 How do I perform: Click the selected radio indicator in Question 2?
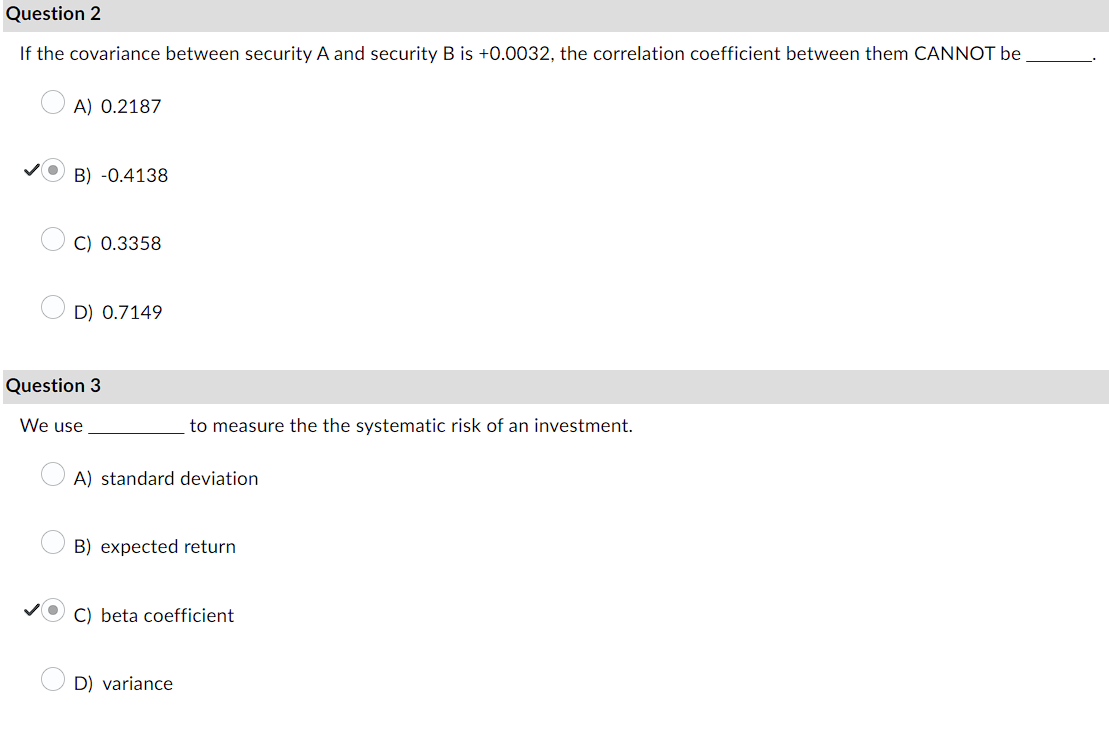point(52,170)
